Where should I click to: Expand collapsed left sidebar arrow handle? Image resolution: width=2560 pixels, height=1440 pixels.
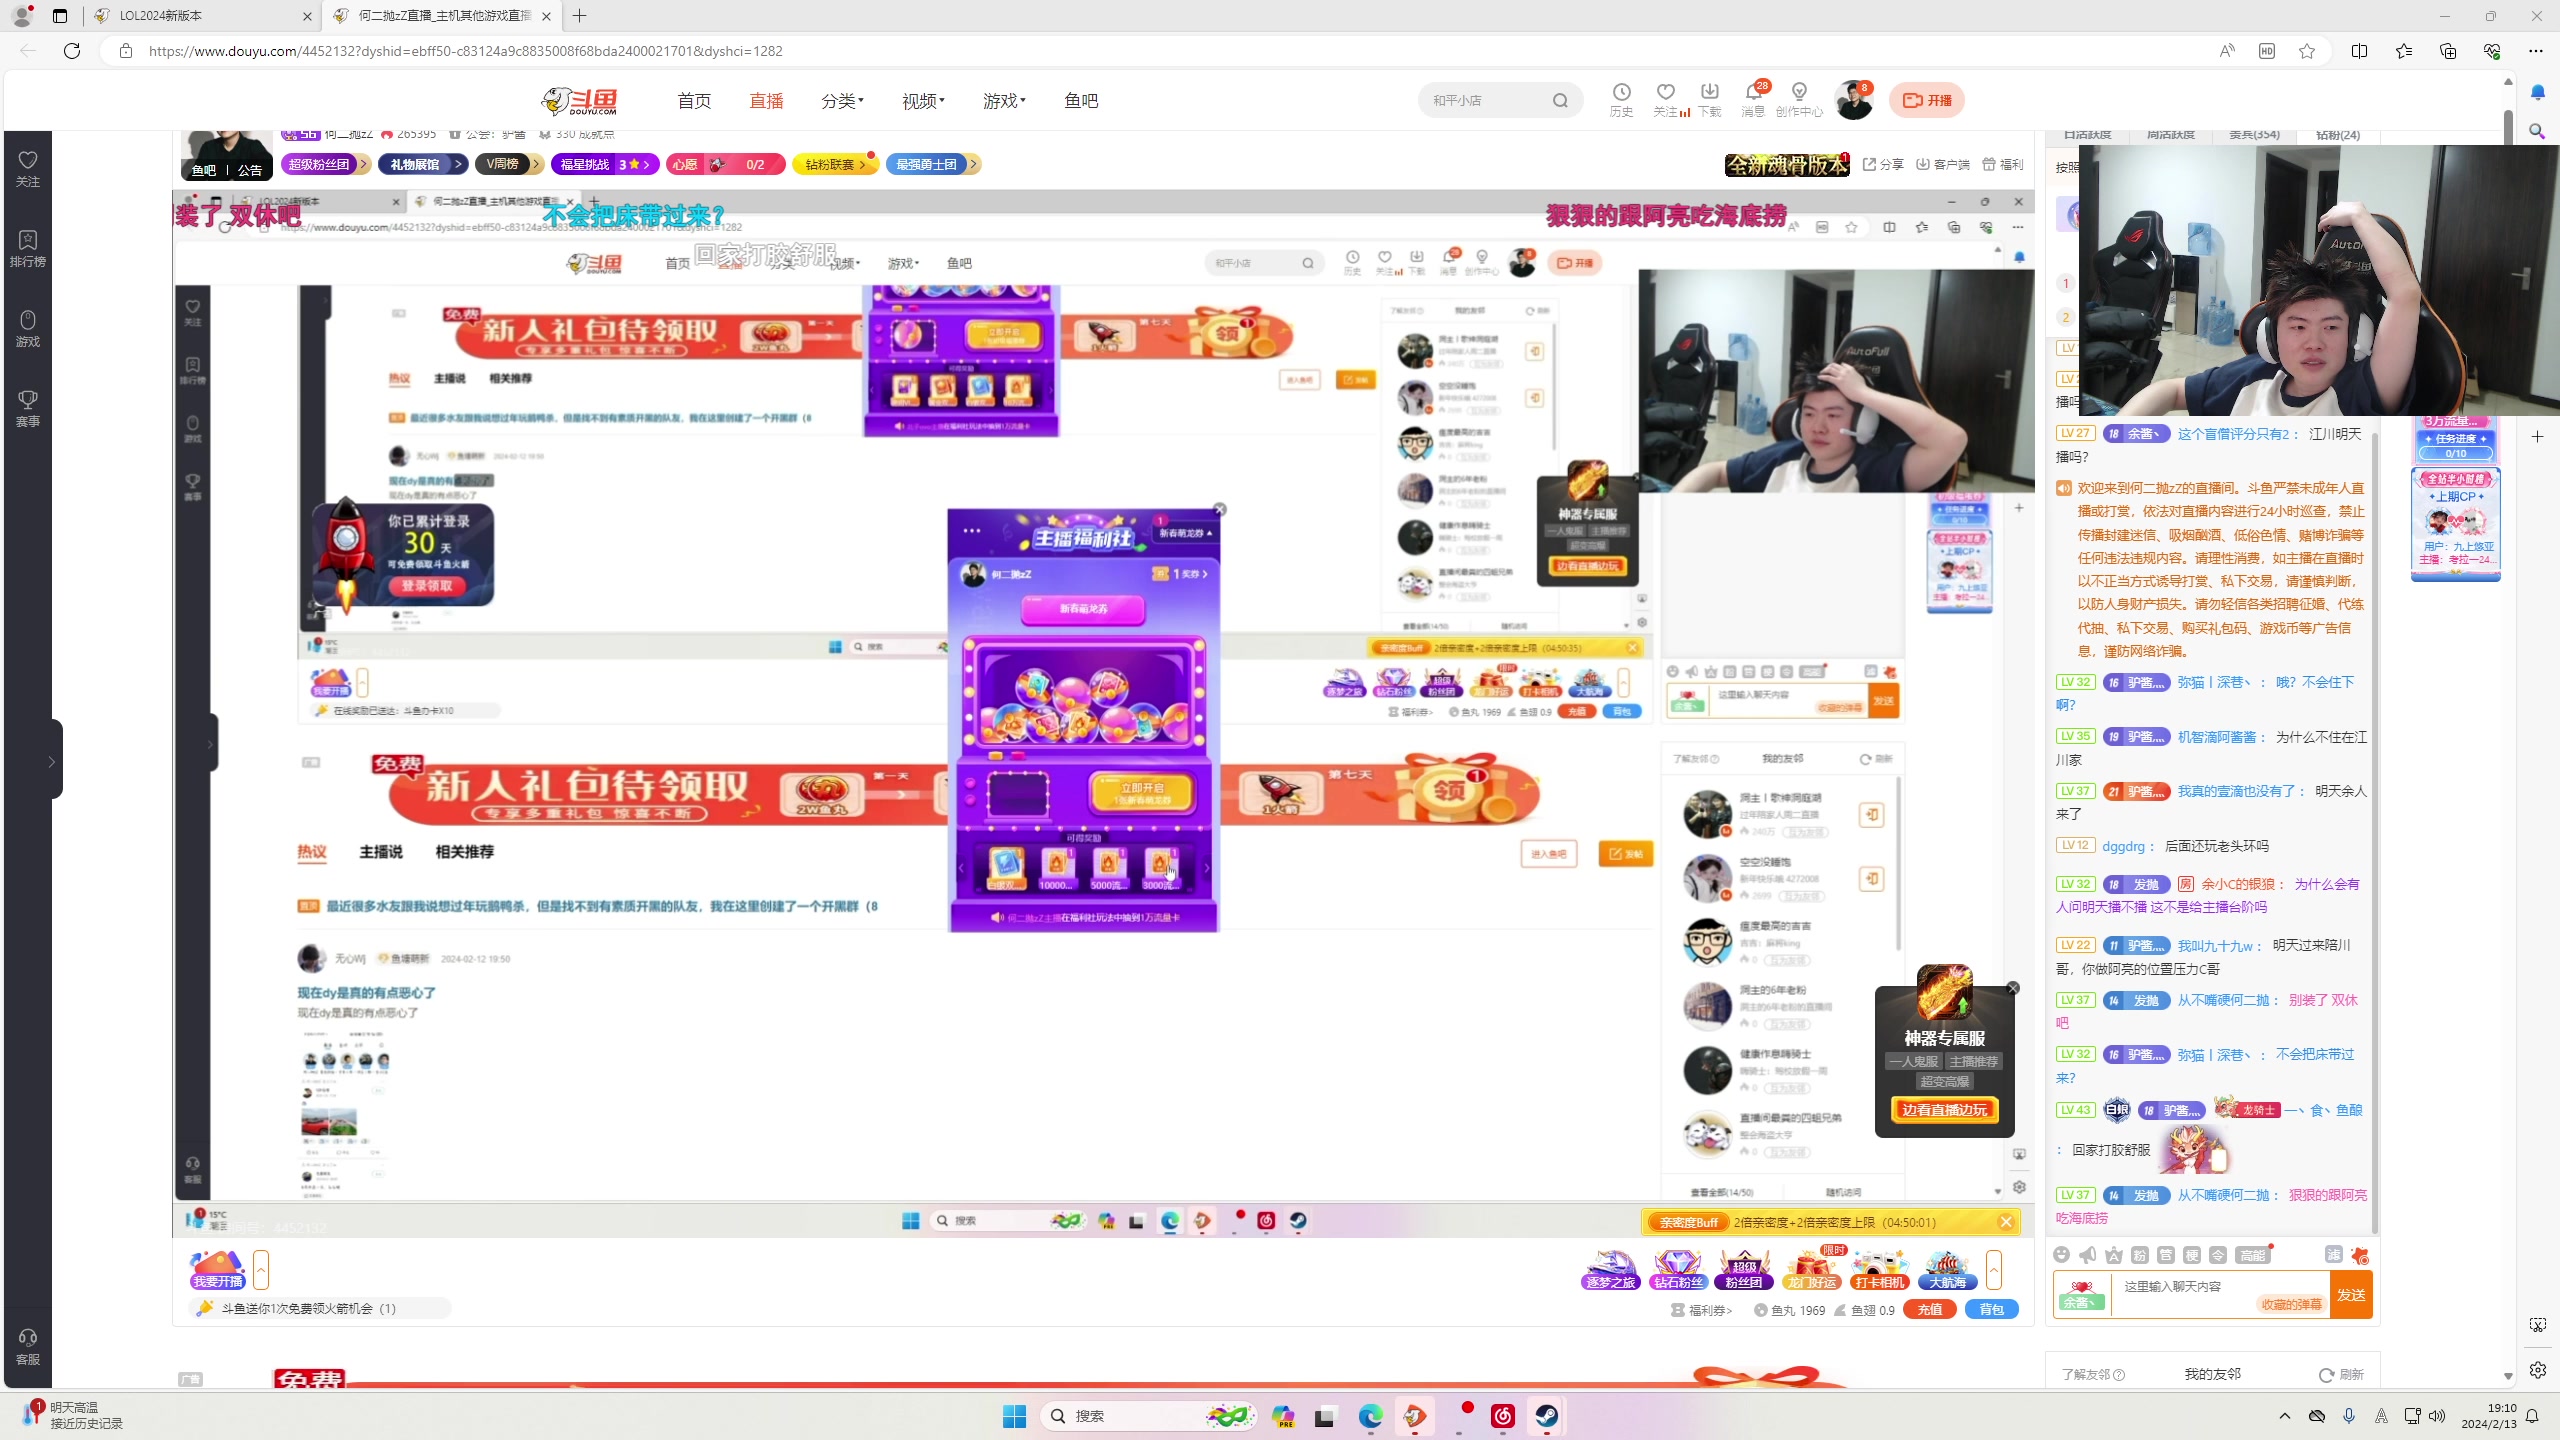click(52, 762)
